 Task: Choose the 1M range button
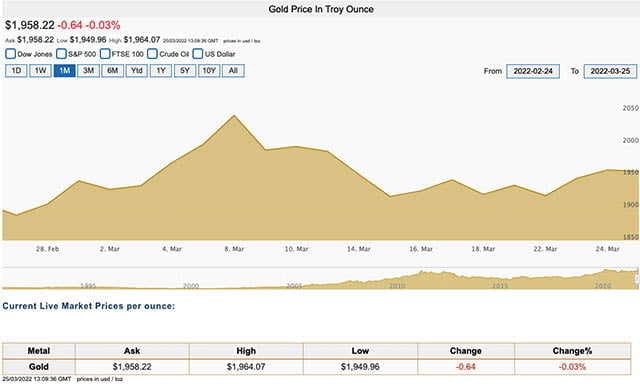point(64,71)
